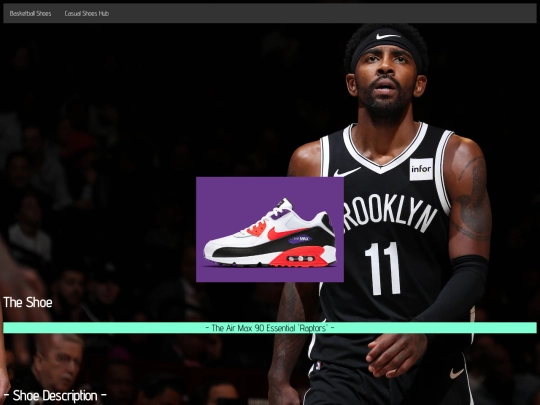Click 'The Air Max 90 Essential Raptors' banner
Viewport: 540px width, 405px height.
(x=270, y=328)
